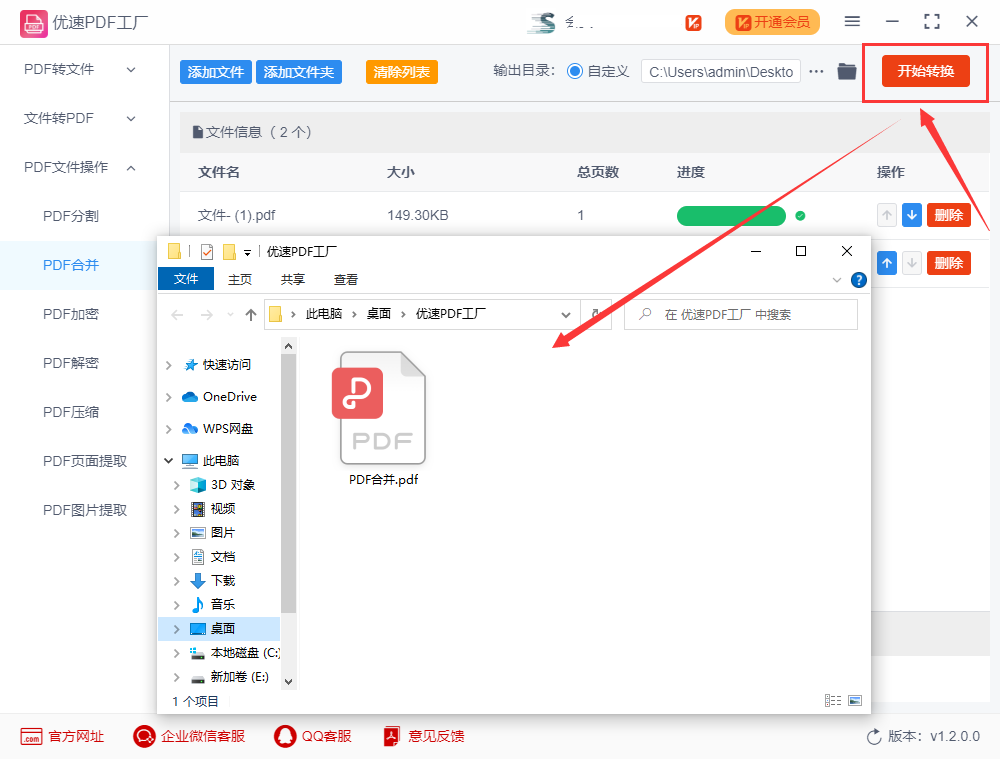Go forward in Explorer navigation
The image size is (1000, 760).
[x=207, y=315]
